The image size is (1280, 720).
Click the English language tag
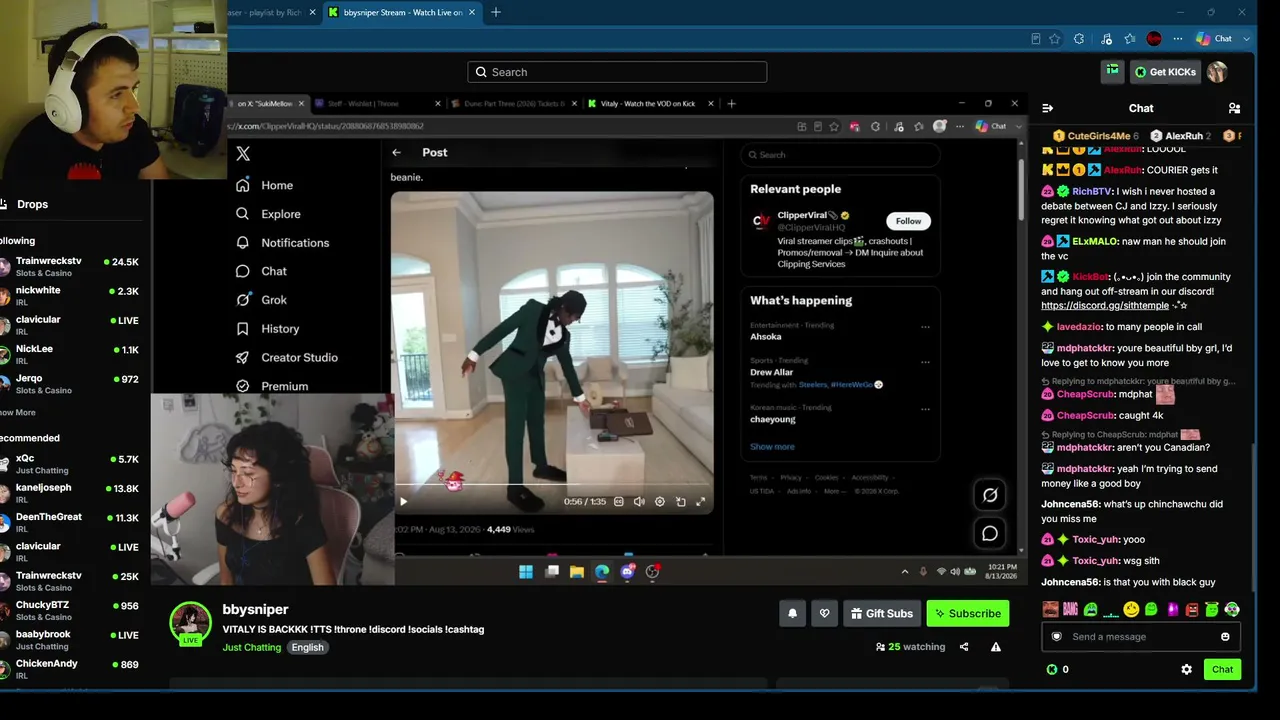pos(307,647)
